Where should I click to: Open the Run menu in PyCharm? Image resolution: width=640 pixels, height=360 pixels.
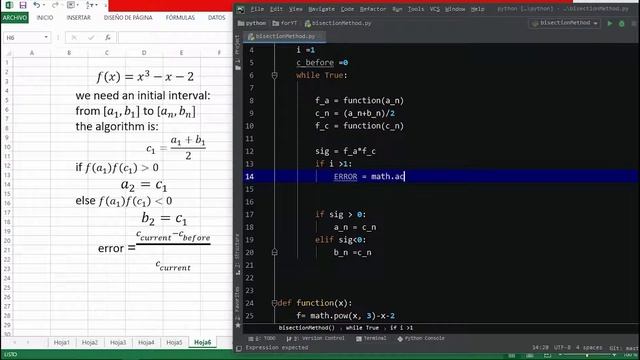coord(397,9)
